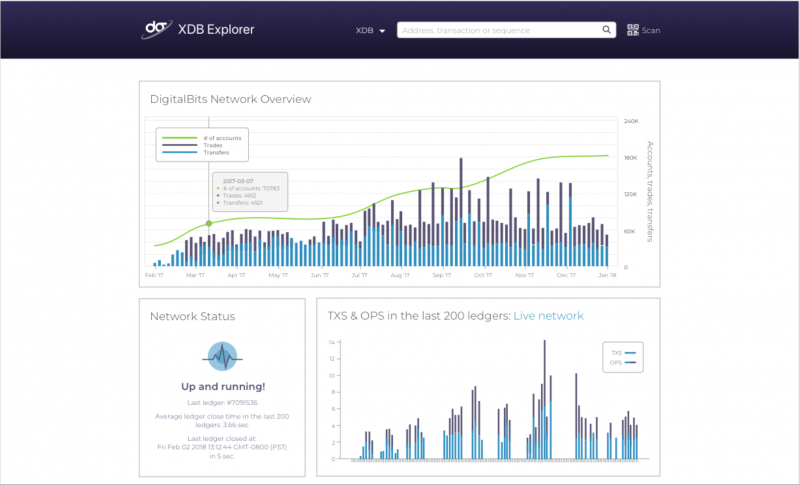Click the 'Feb '17' axis label
This screenshot has height=485, width=800.
(x=154, y=275)
